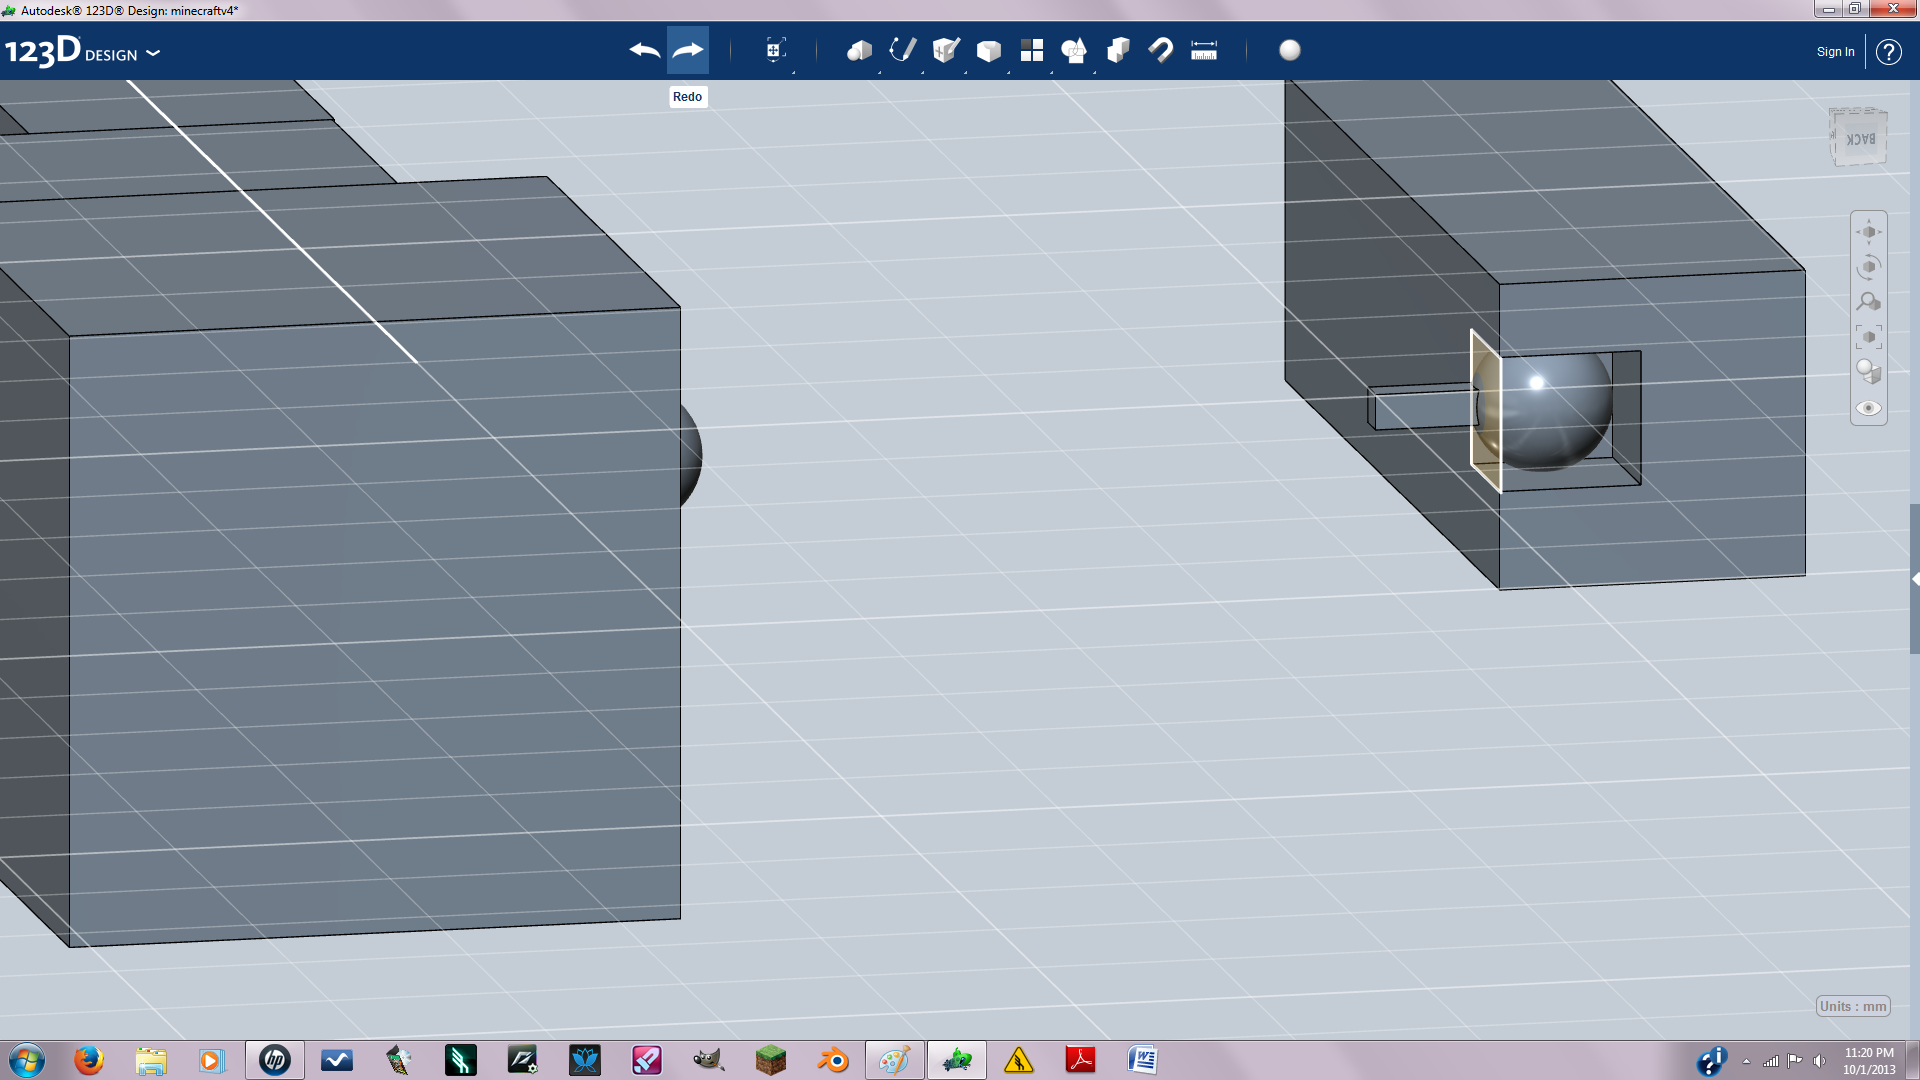Open Windows Explorer from taskbar
Viewport: 1920px width, 1080px height.
[x=151, y=1060]
